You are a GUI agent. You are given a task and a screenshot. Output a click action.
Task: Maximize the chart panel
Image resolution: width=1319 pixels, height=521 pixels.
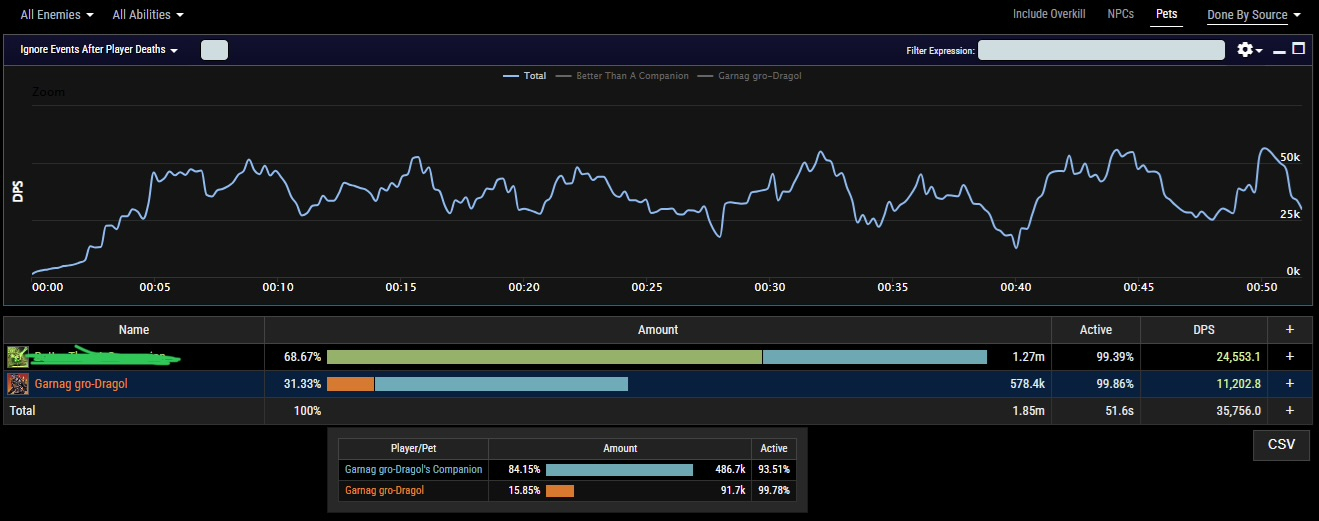pyautogui.click(x=1299, y=48)
